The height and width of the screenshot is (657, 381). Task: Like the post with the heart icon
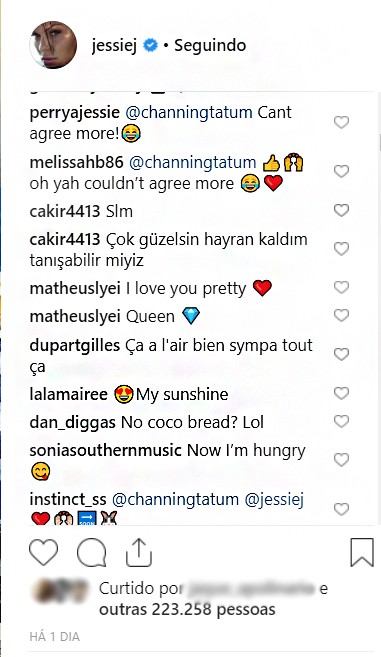44,553
